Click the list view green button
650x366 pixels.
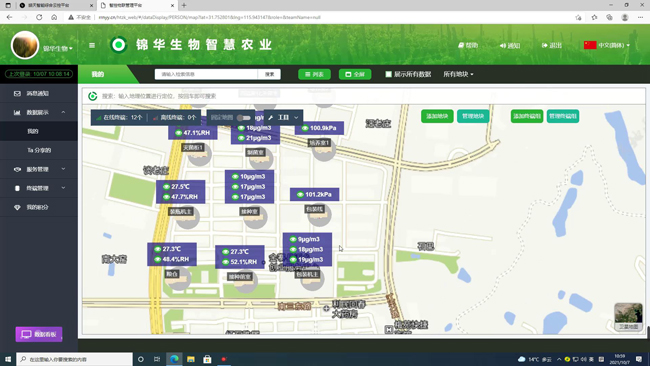tap(314, 74)
